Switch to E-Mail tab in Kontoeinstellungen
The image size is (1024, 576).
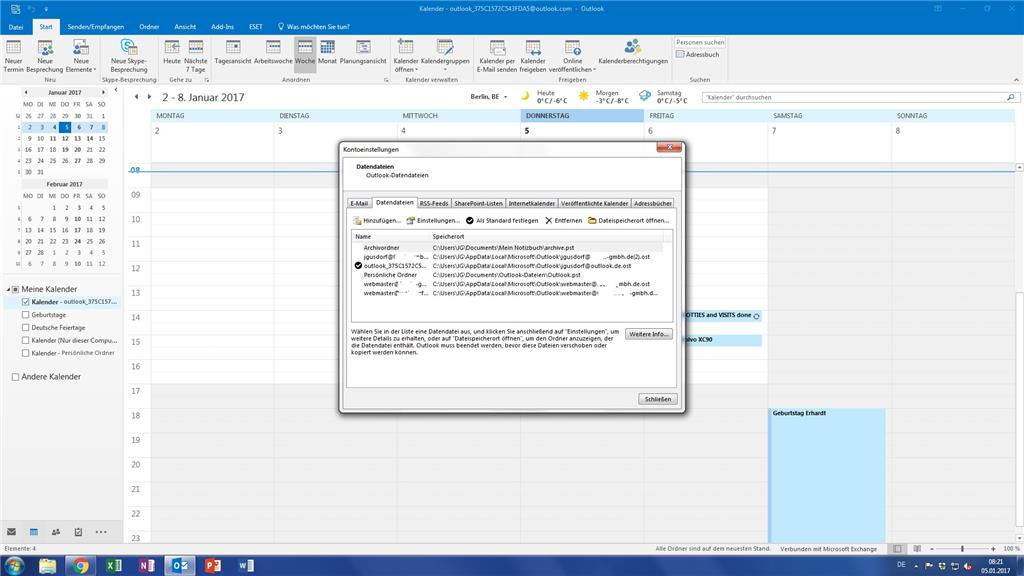[359, 203]
